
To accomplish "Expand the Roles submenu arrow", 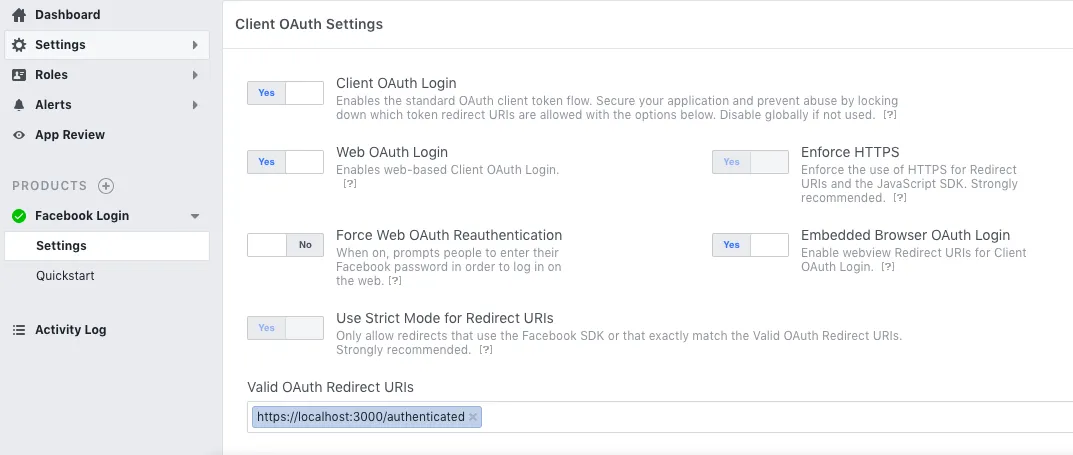I will point(195,75).
